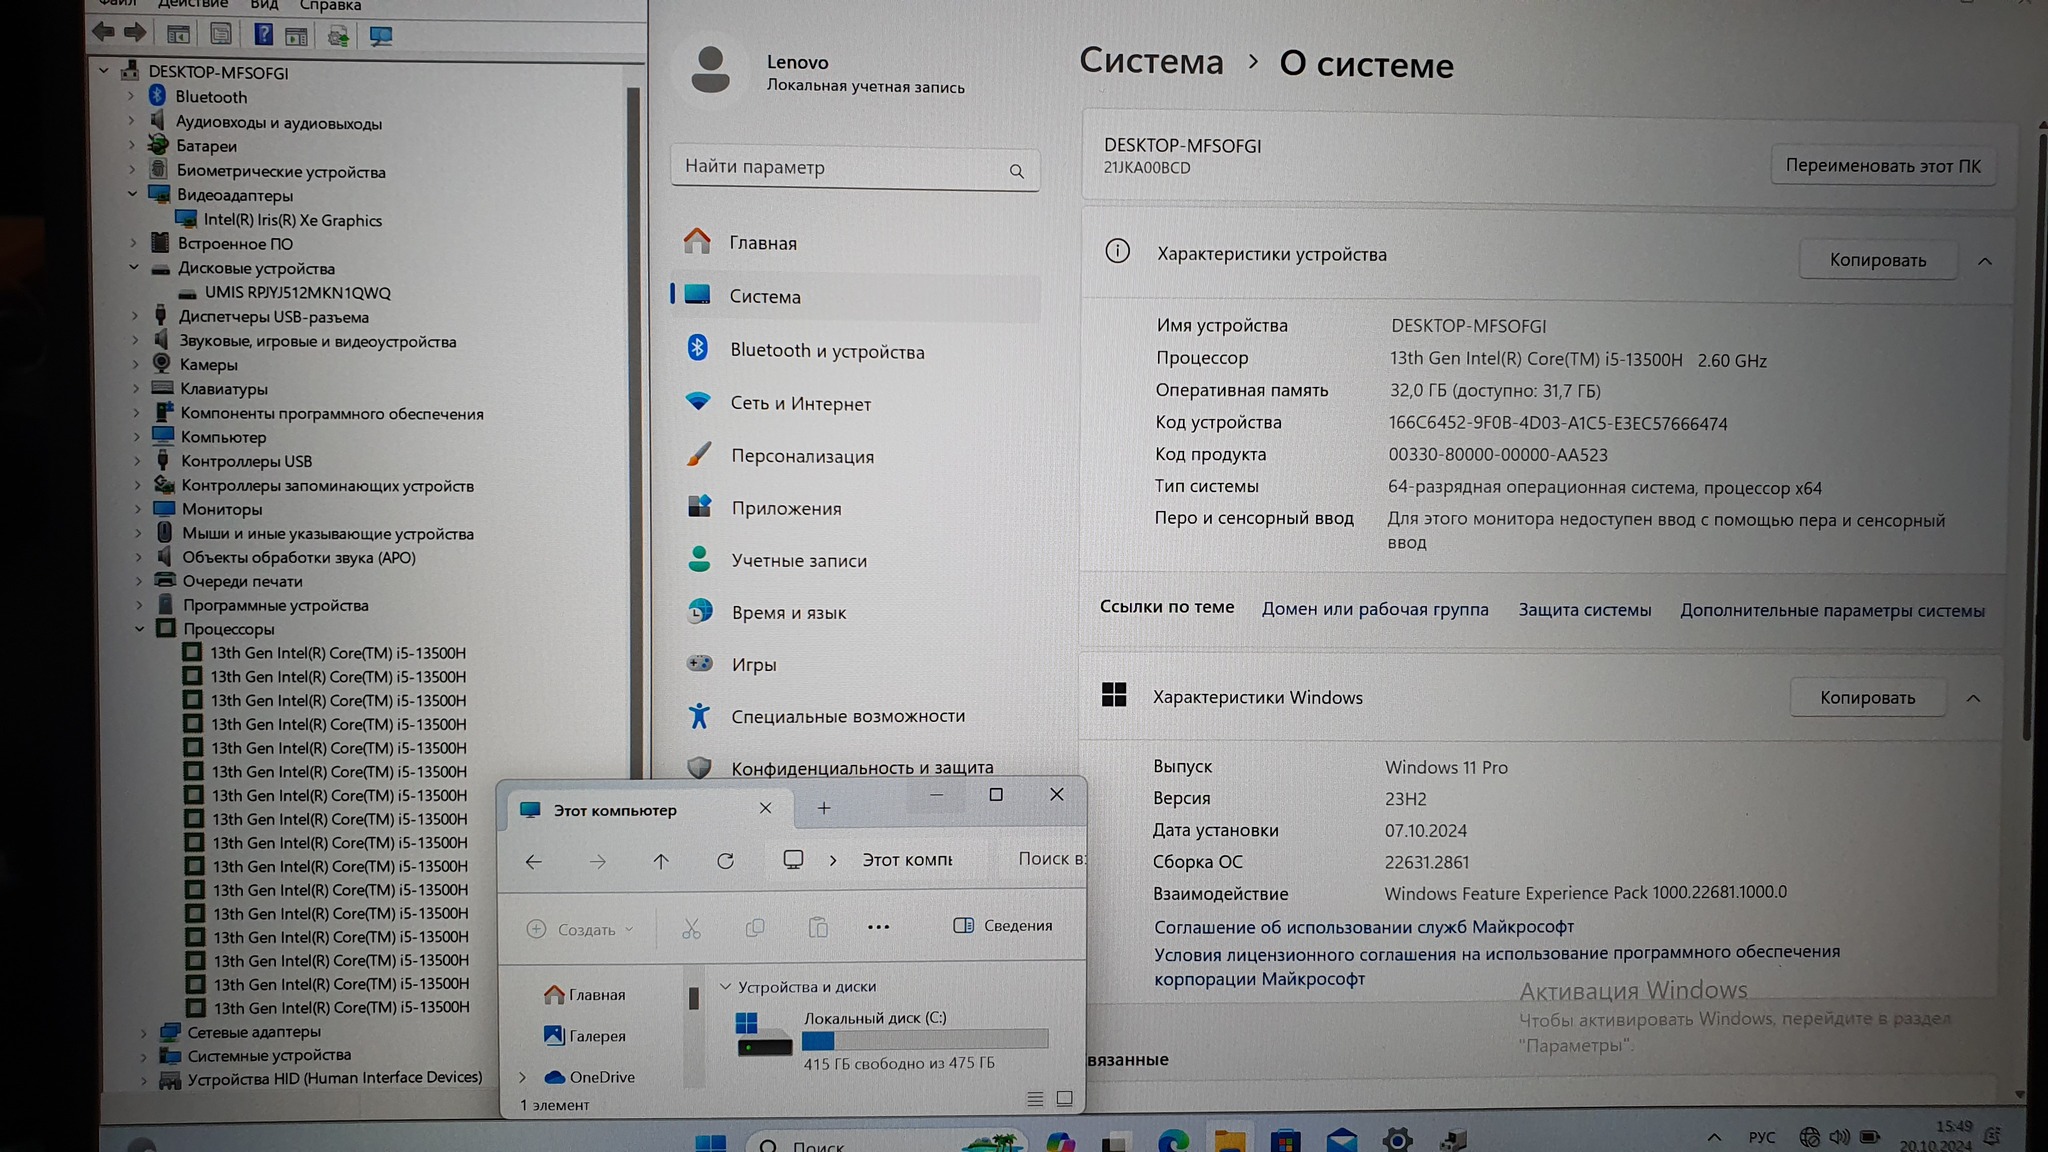The image size is (2048, 1152).
Task: Add a new tab in File Explorer
Action: [x=824, y=808]
